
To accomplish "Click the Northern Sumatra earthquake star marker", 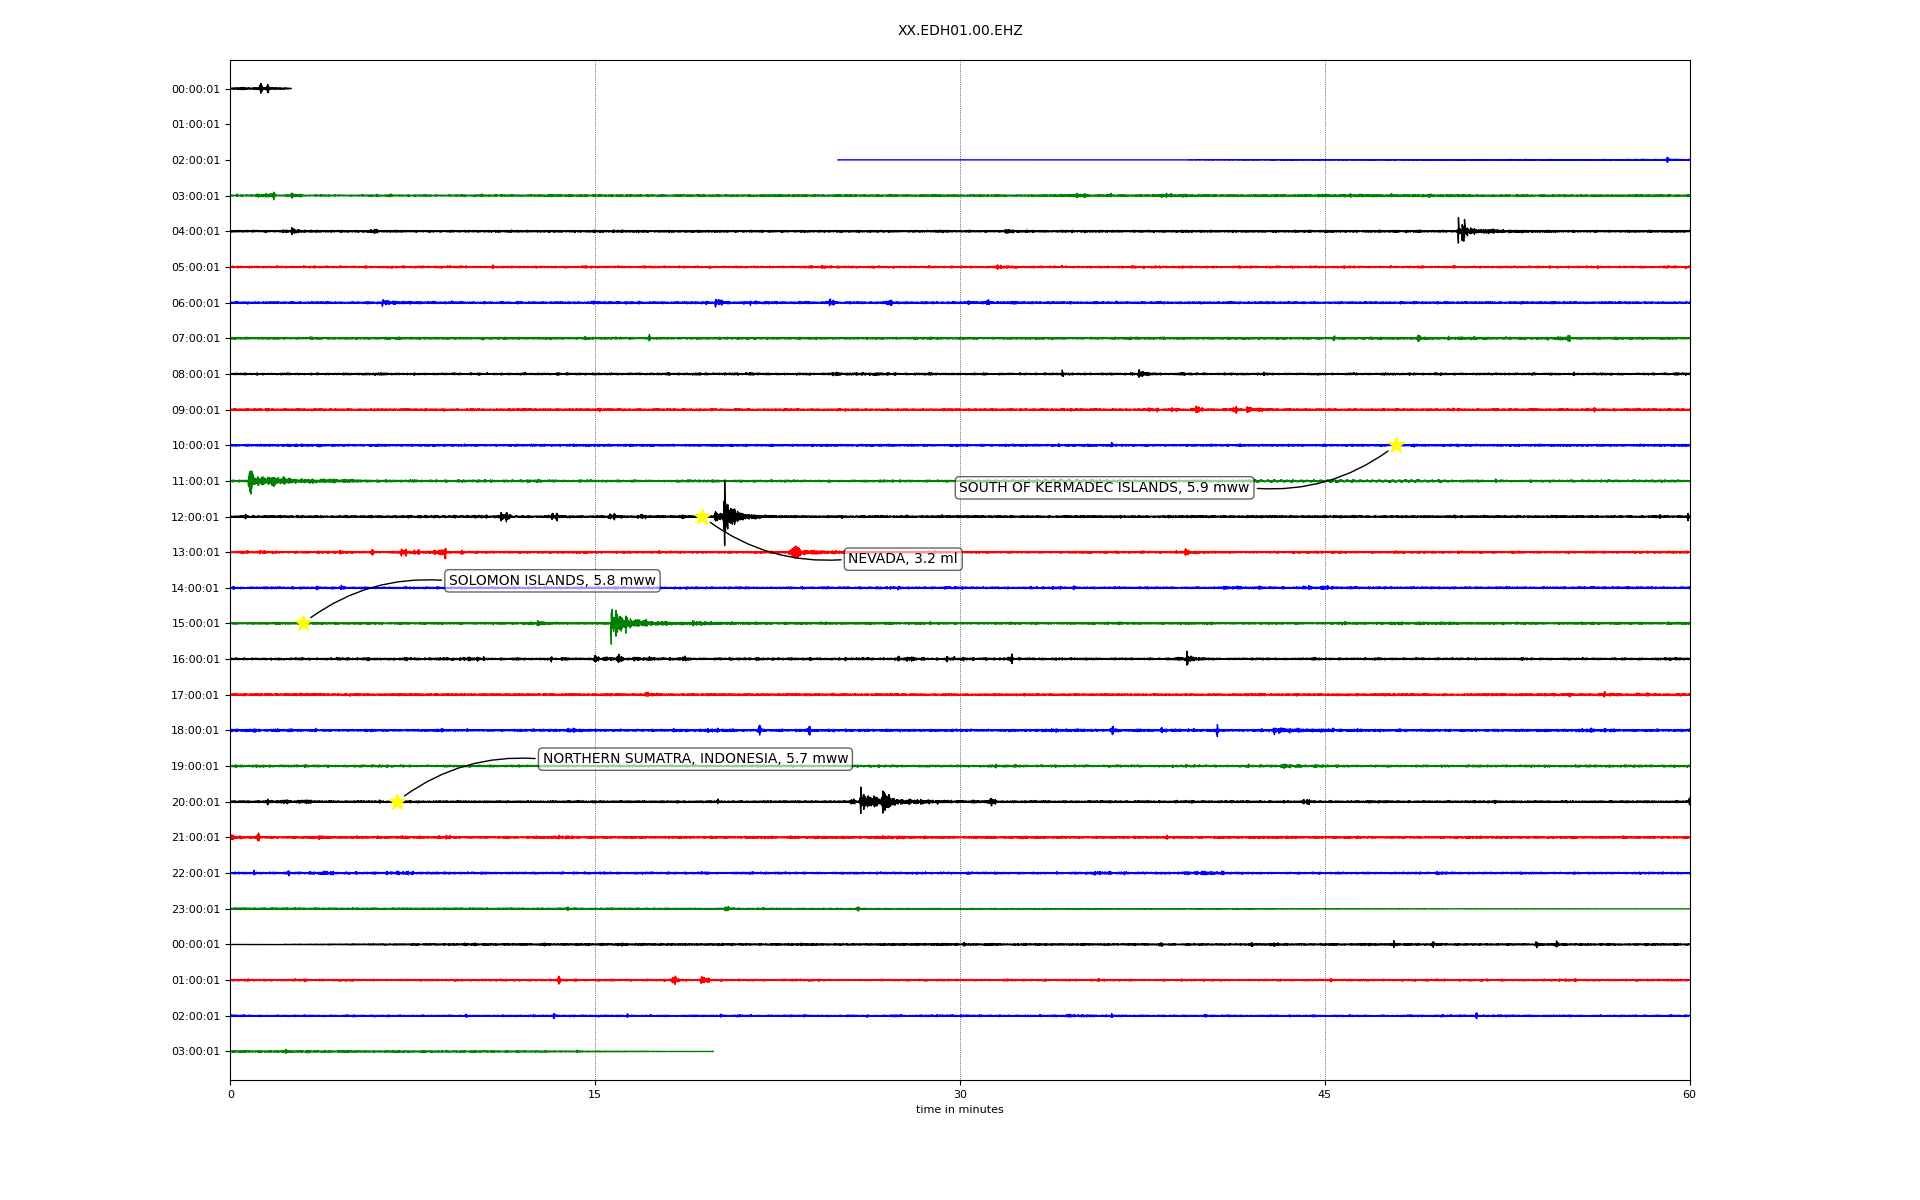I will click(397, 802).
